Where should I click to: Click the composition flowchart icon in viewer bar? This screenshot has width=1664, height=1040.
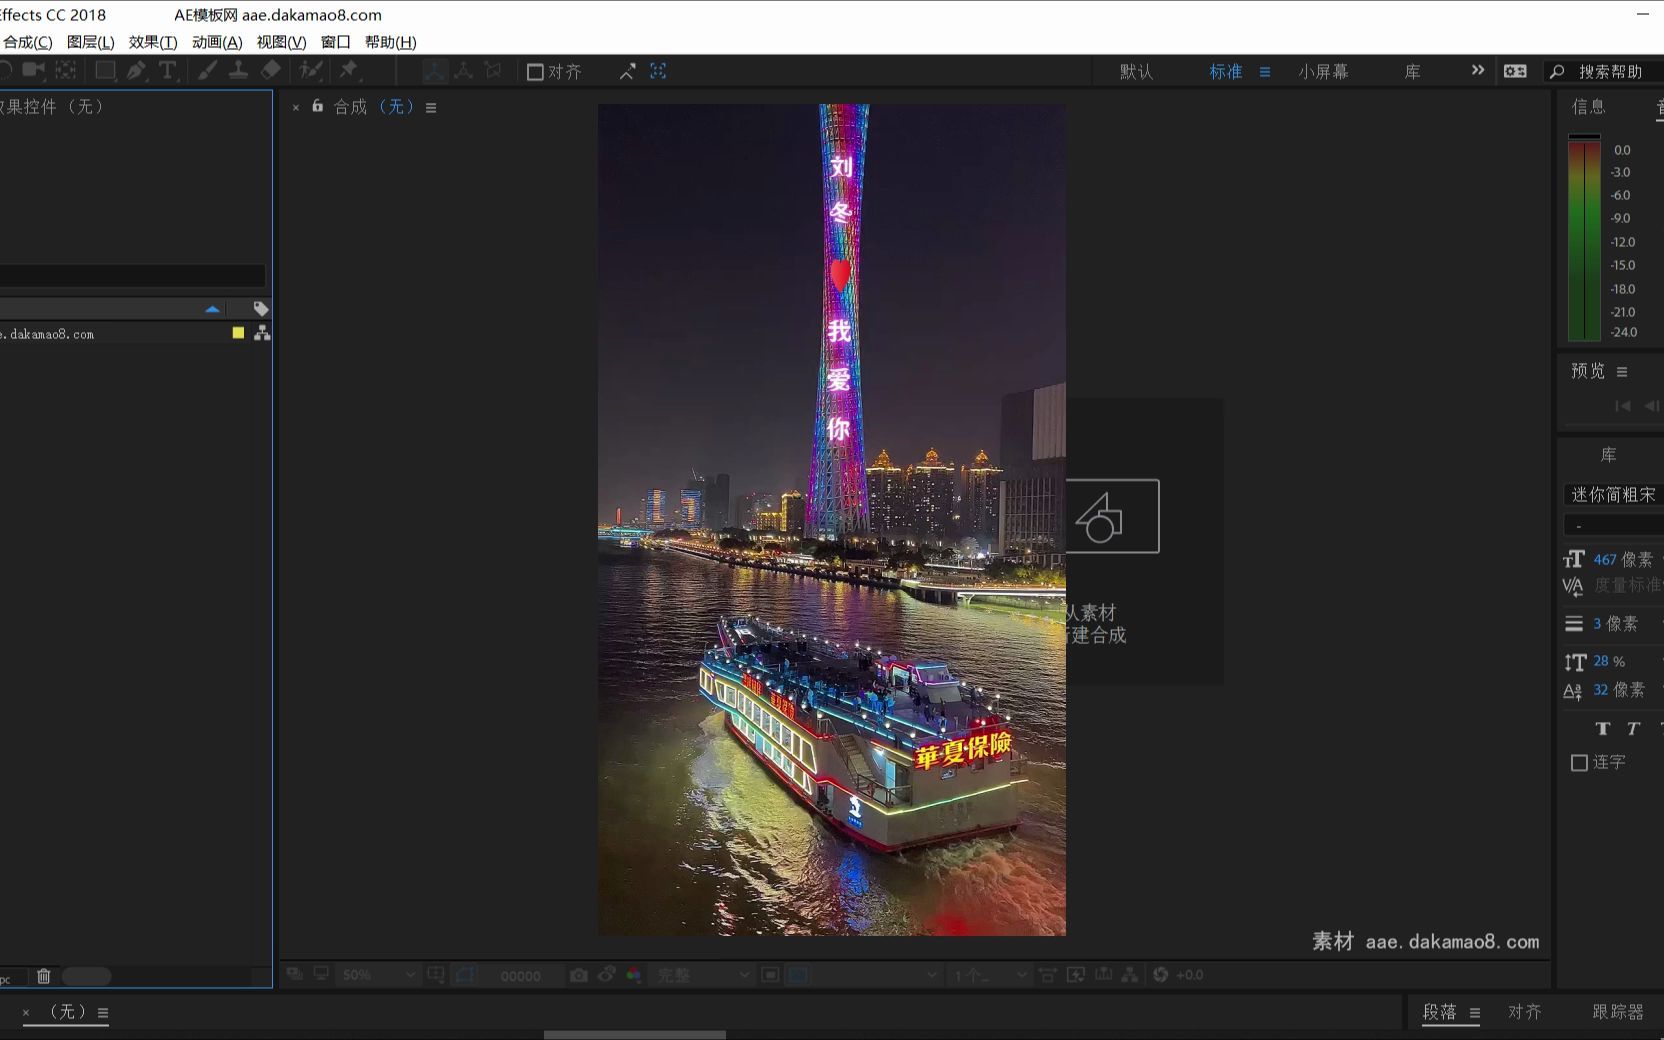pyautogui.click(x=1130, y=975)
